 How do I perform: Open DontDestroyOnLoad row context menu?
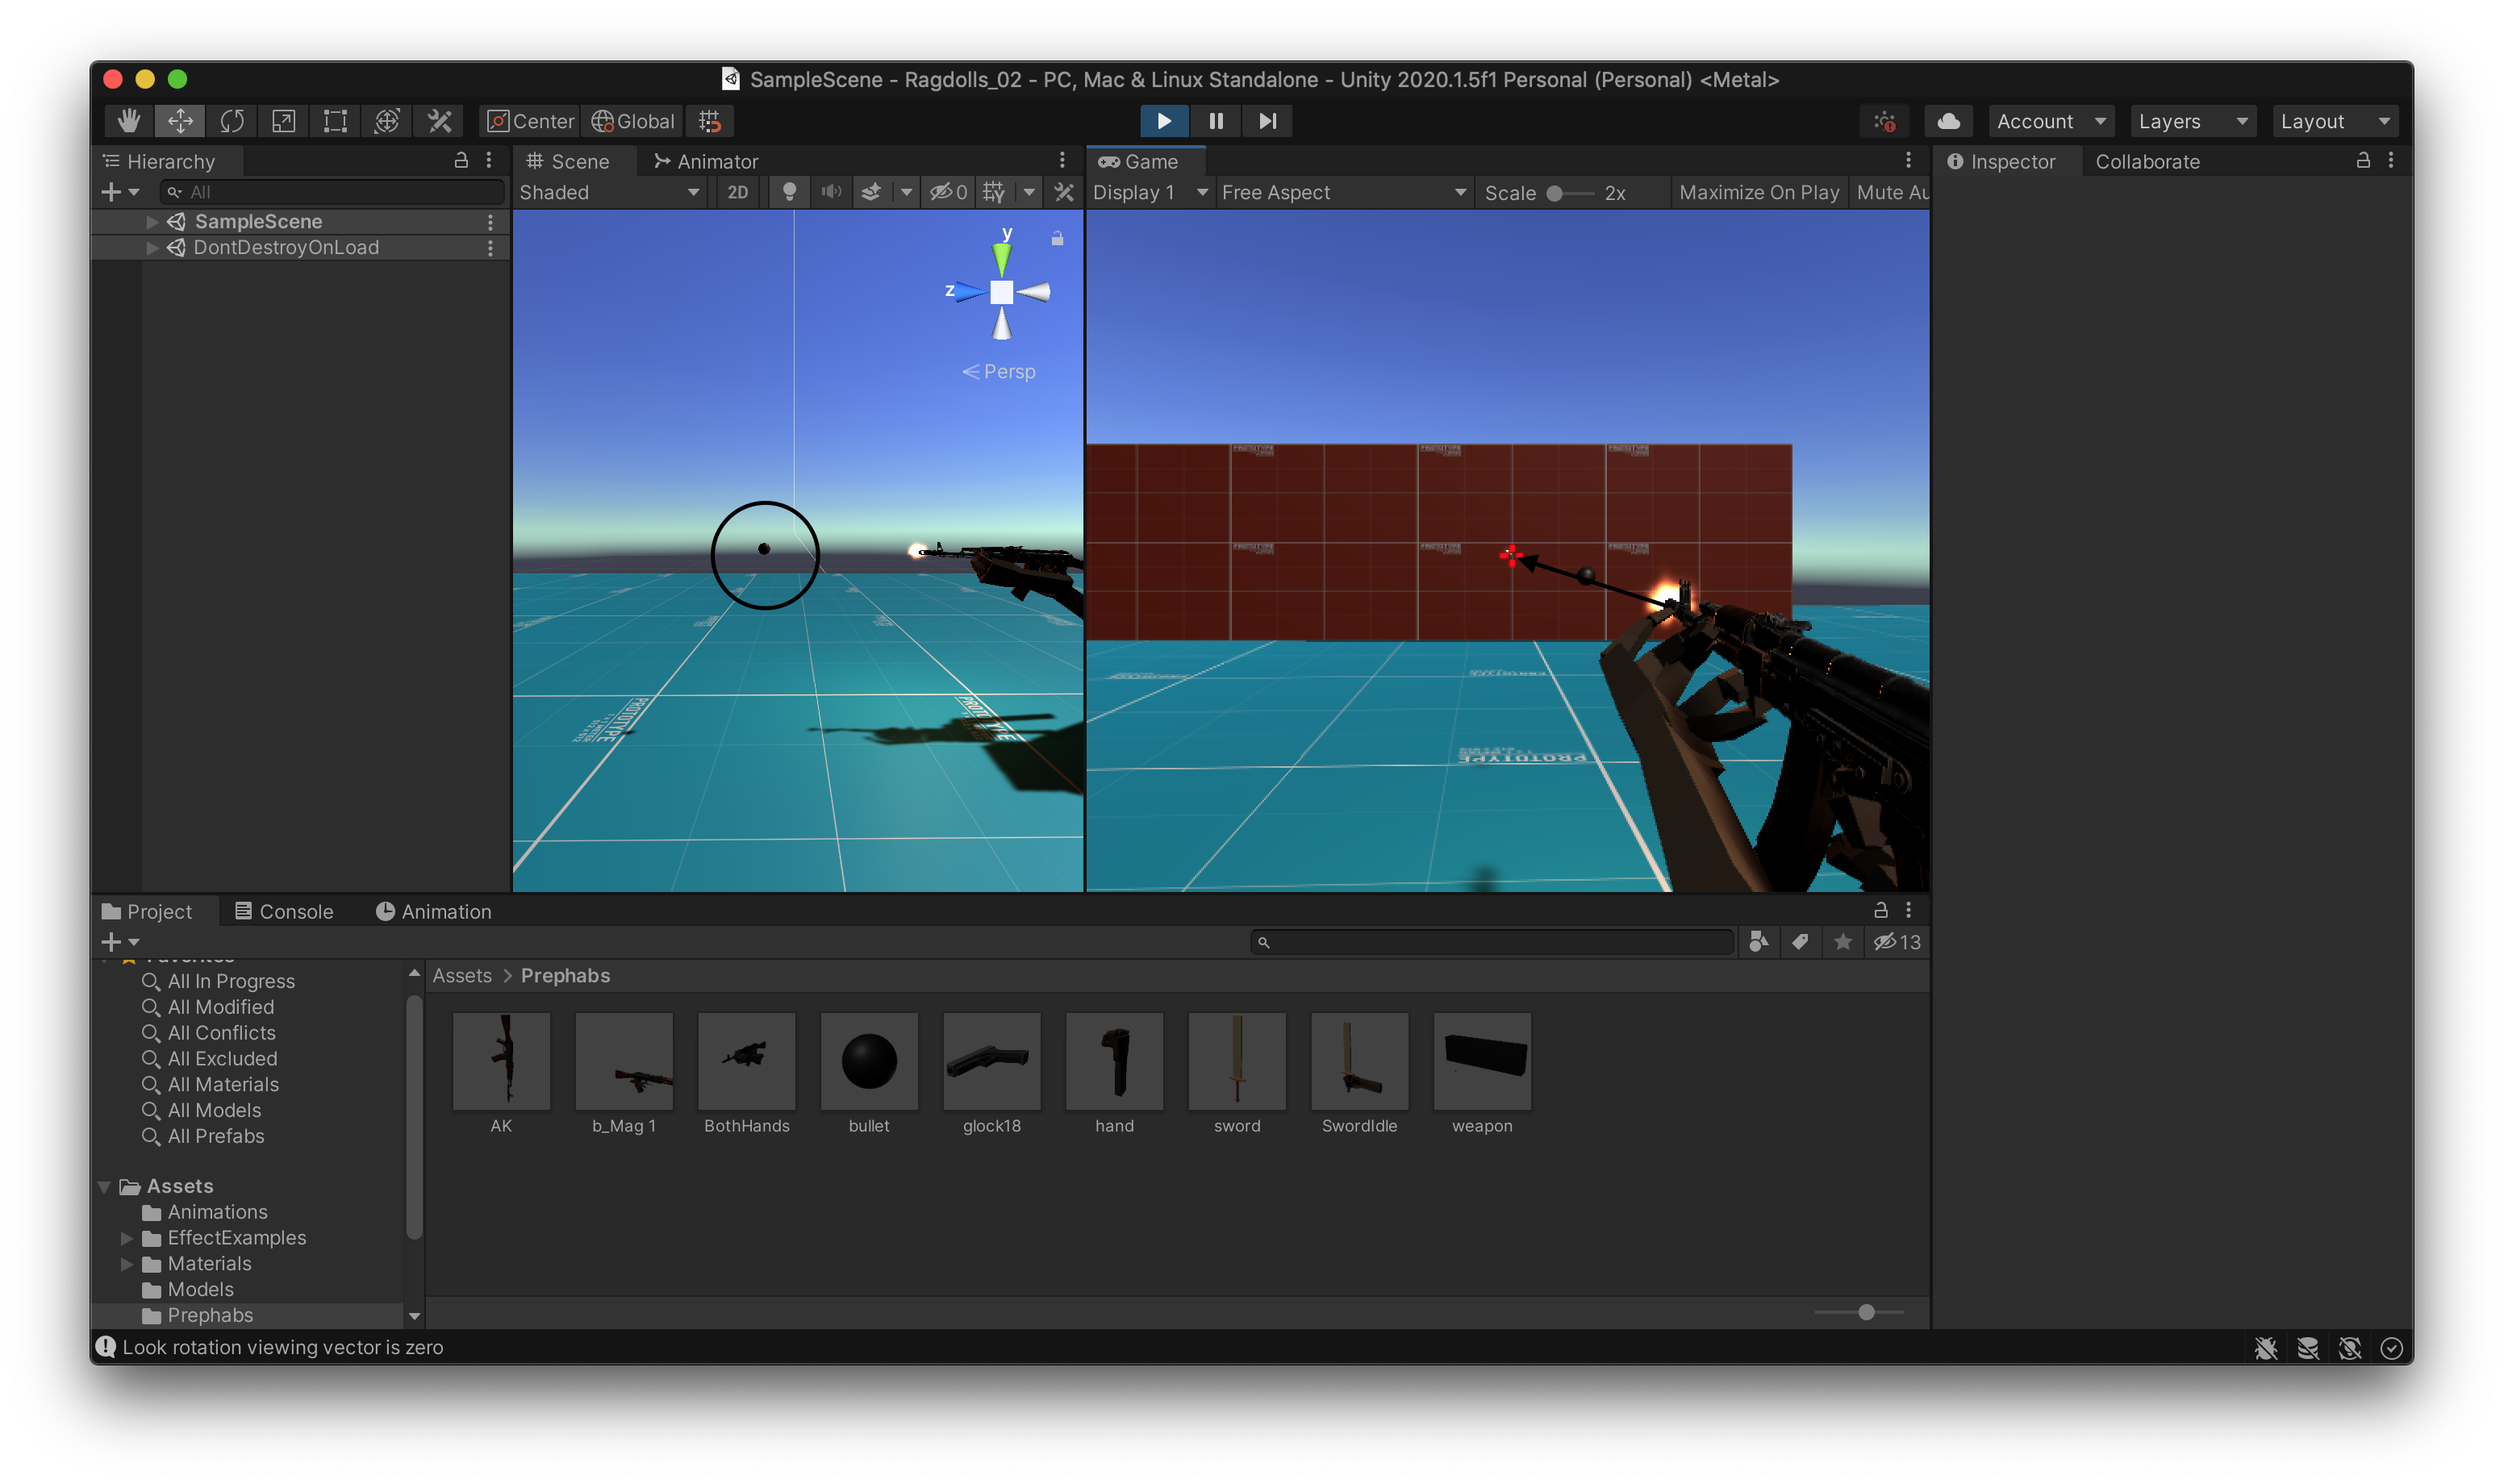pos(490,247)
